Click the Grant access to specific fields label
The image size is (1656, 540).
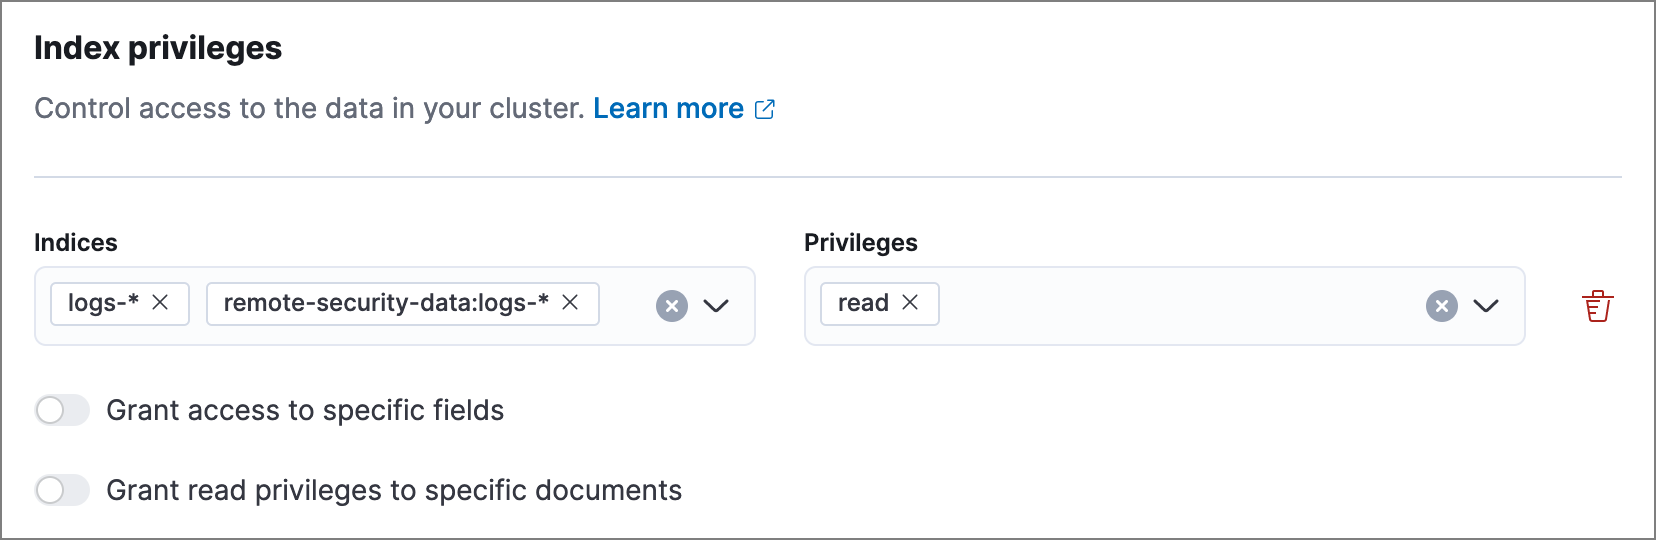click(x=305, y=410)
